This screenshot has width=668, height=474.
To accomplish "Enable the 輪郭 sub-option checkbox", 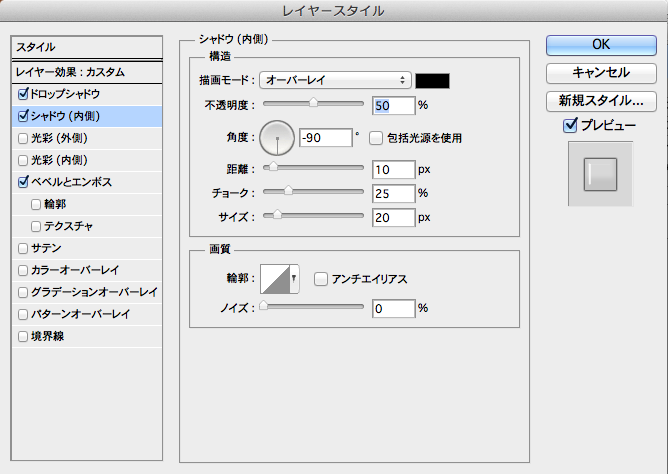I will pos(36,204).
